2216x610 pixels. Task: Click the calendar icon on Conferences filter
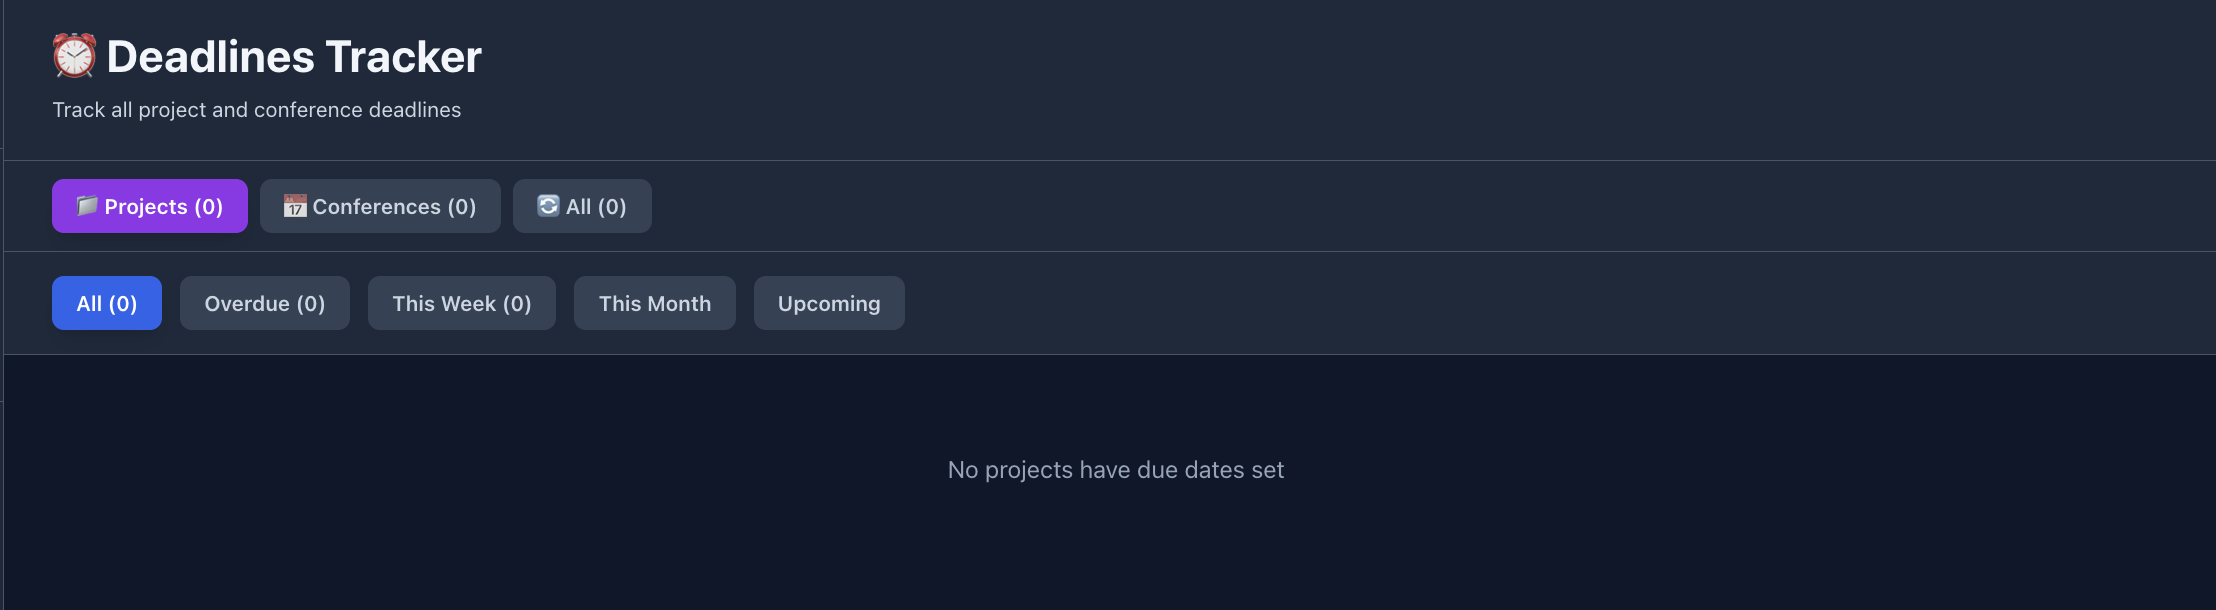[295, 206]
